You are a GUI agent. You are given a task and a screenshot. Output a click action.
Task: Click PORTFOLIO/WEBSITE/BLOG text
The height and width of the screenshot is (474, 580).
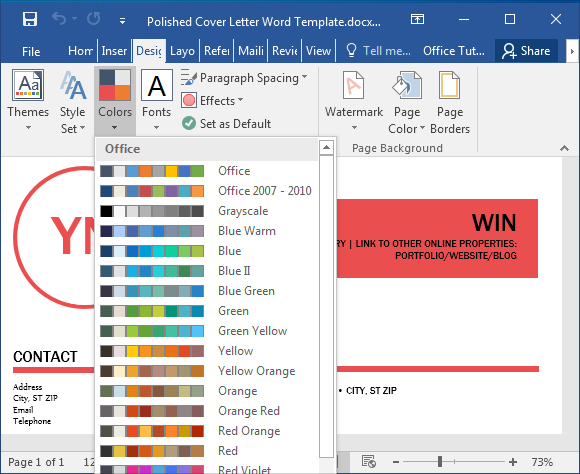pyautogui.click(x=456, y=256)
